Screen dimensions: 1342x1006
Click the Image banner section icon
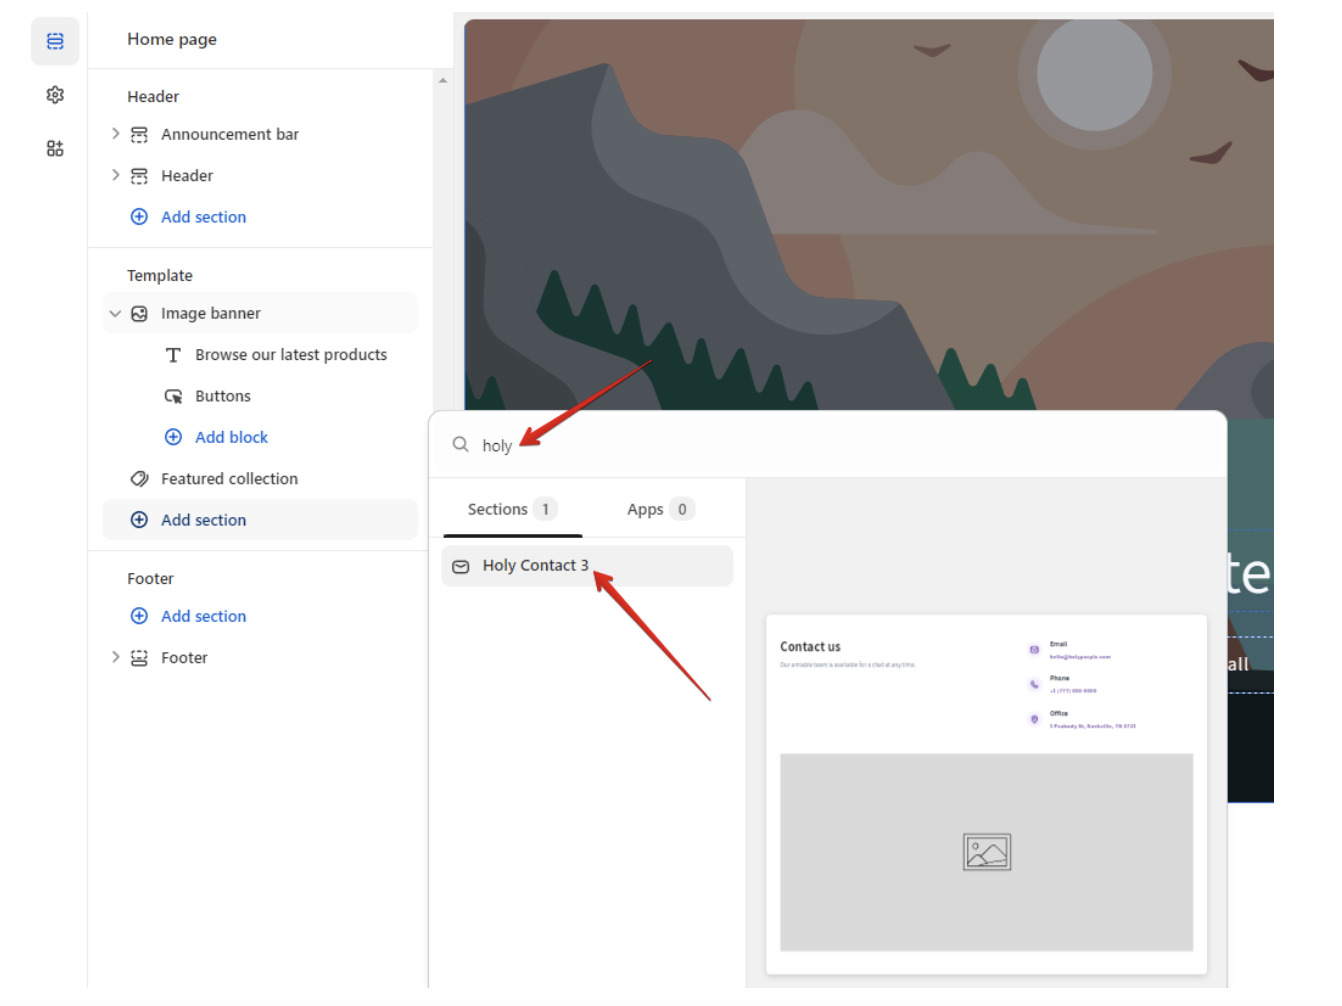pyautogui.click(x=139, y=314)
